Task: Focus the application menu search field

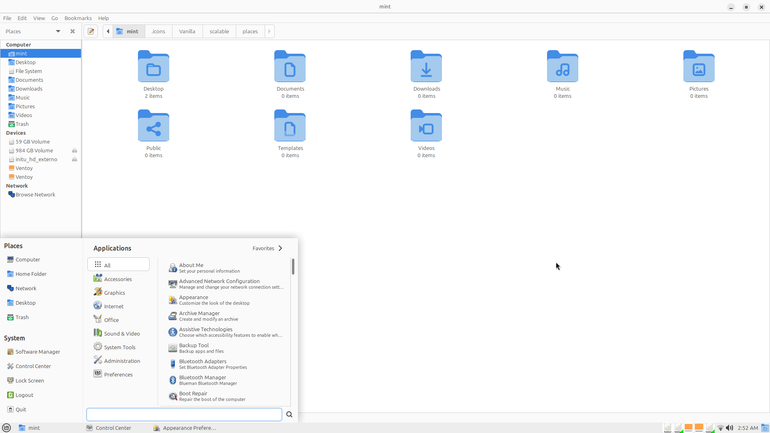Action: [x=184, y=414]
